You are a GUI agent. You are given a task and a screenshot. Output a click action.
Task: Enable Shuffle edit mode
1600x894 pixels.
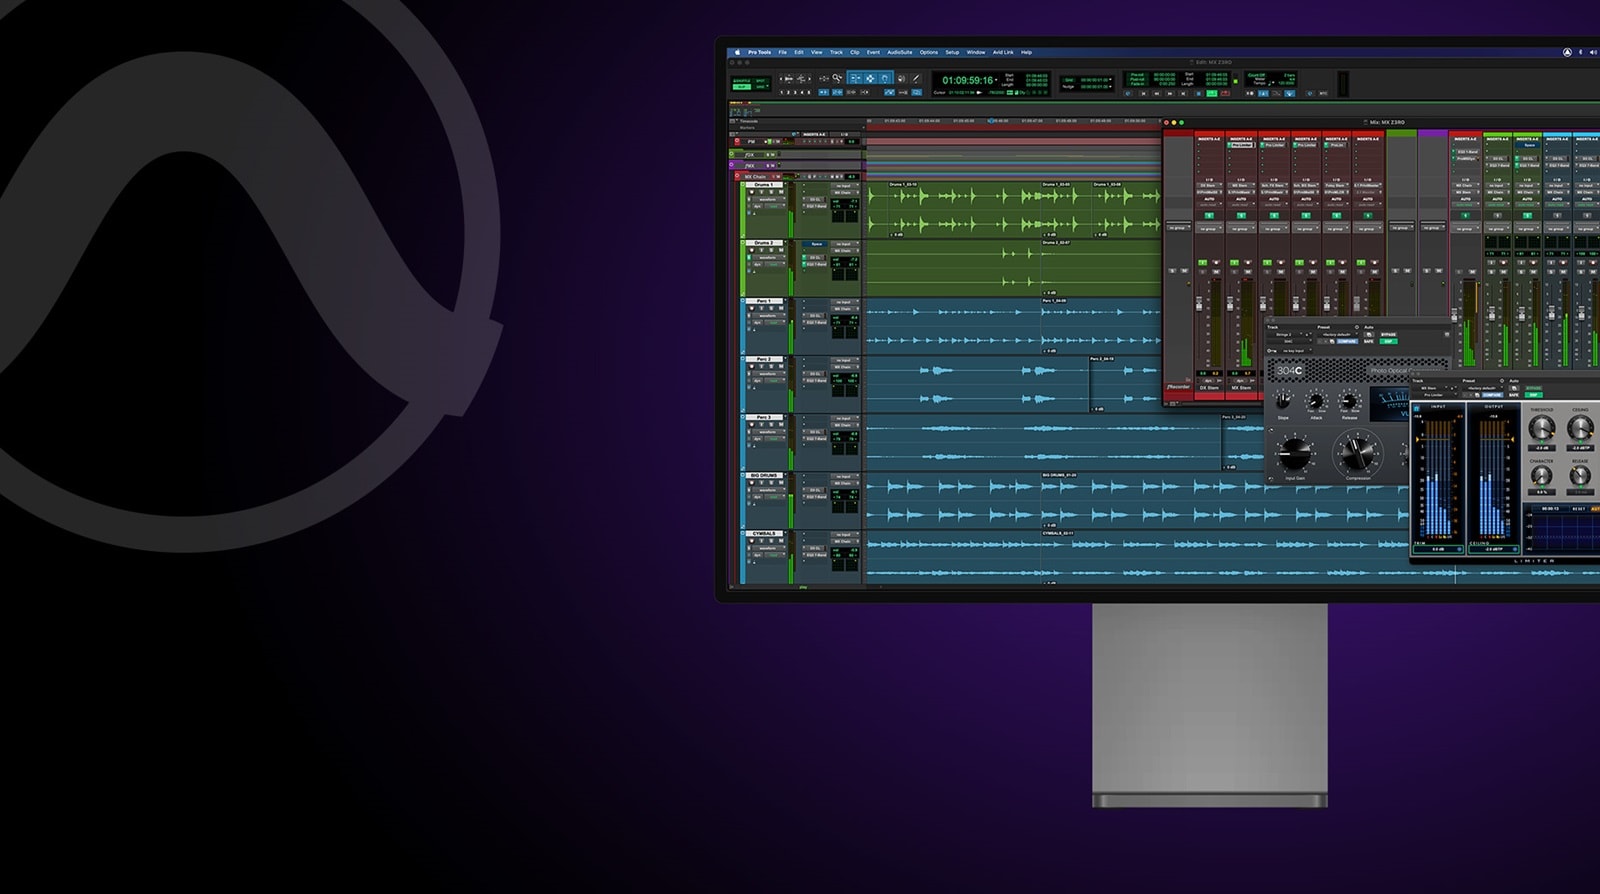coord(741,81)
